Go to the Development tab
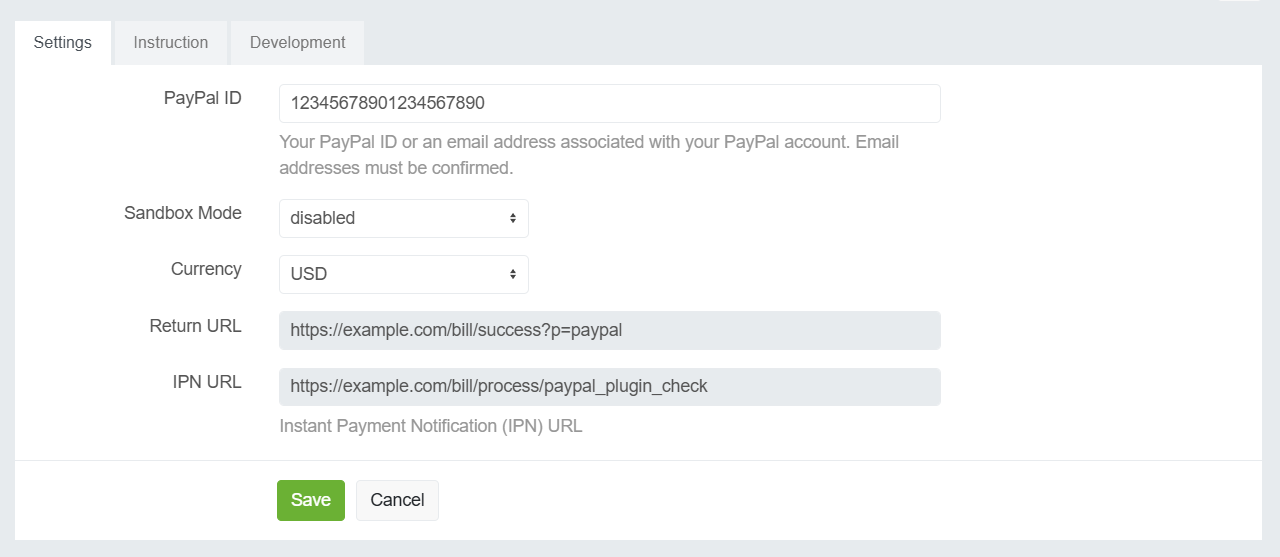Viewport: 1280px width, 557px height. coord(297,43)
